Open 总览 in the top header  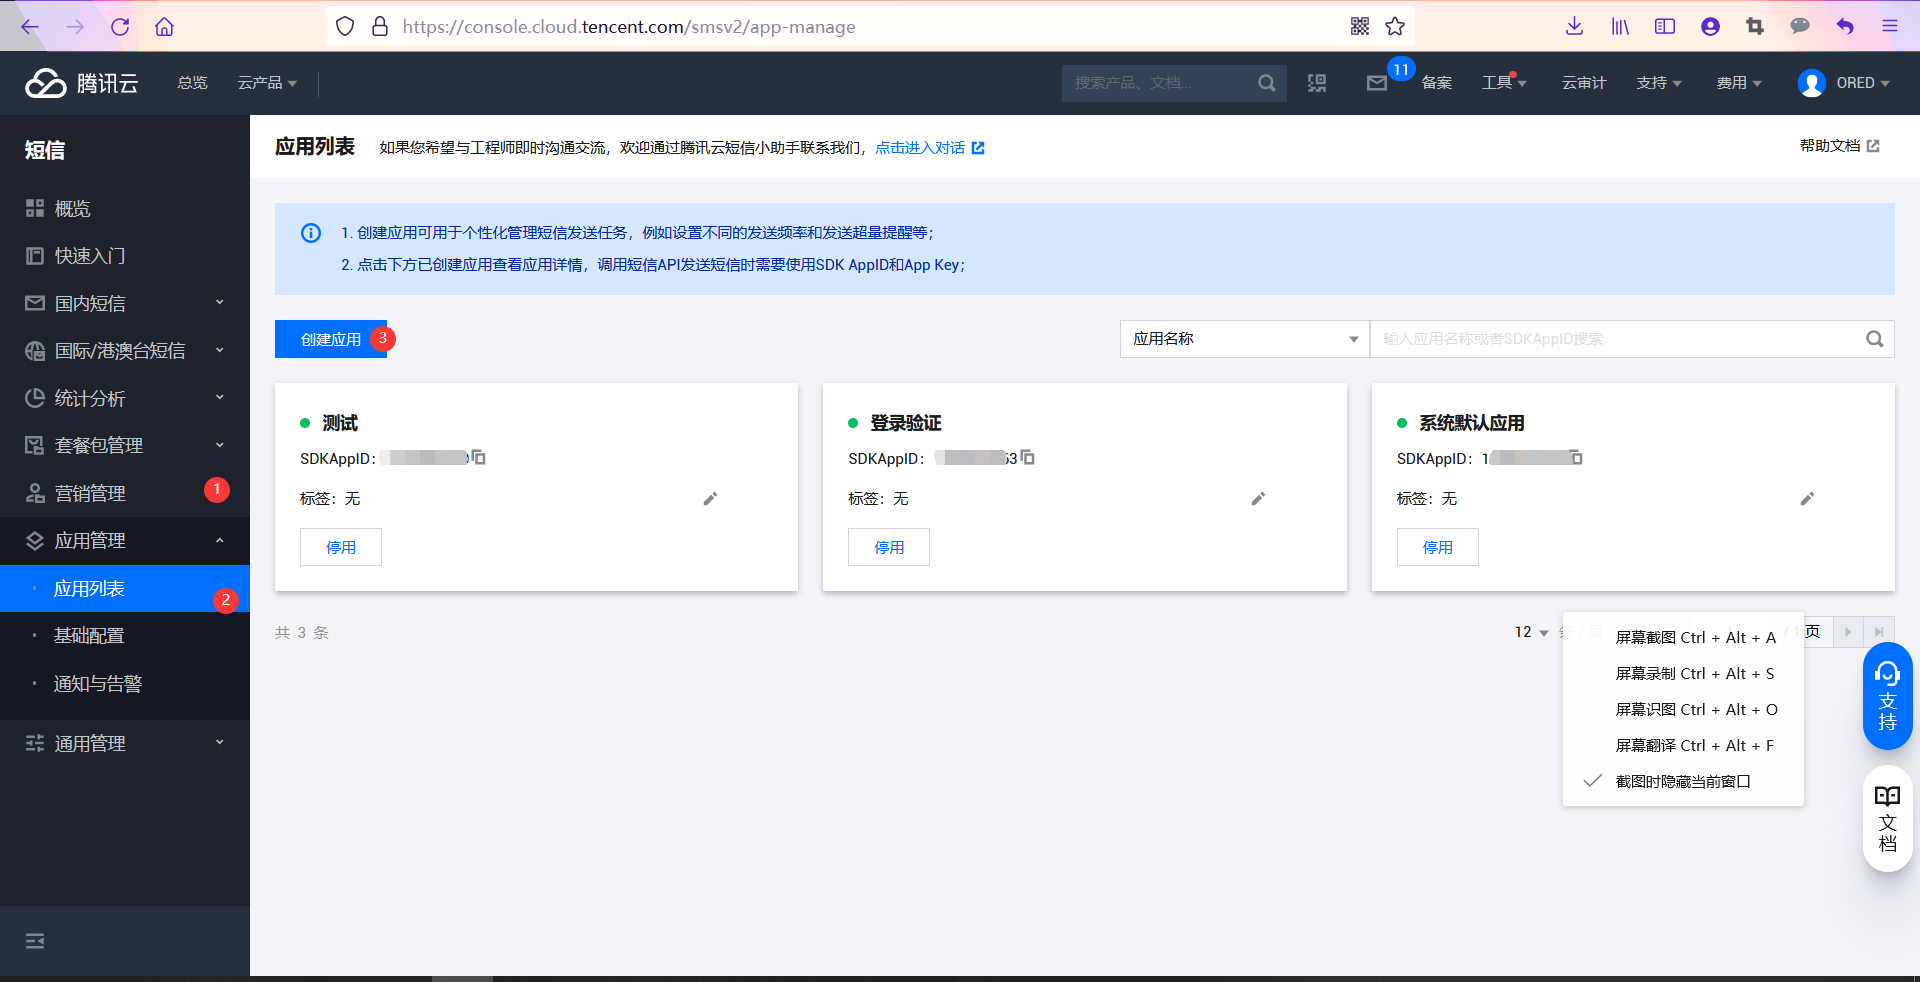pos(192,83)
